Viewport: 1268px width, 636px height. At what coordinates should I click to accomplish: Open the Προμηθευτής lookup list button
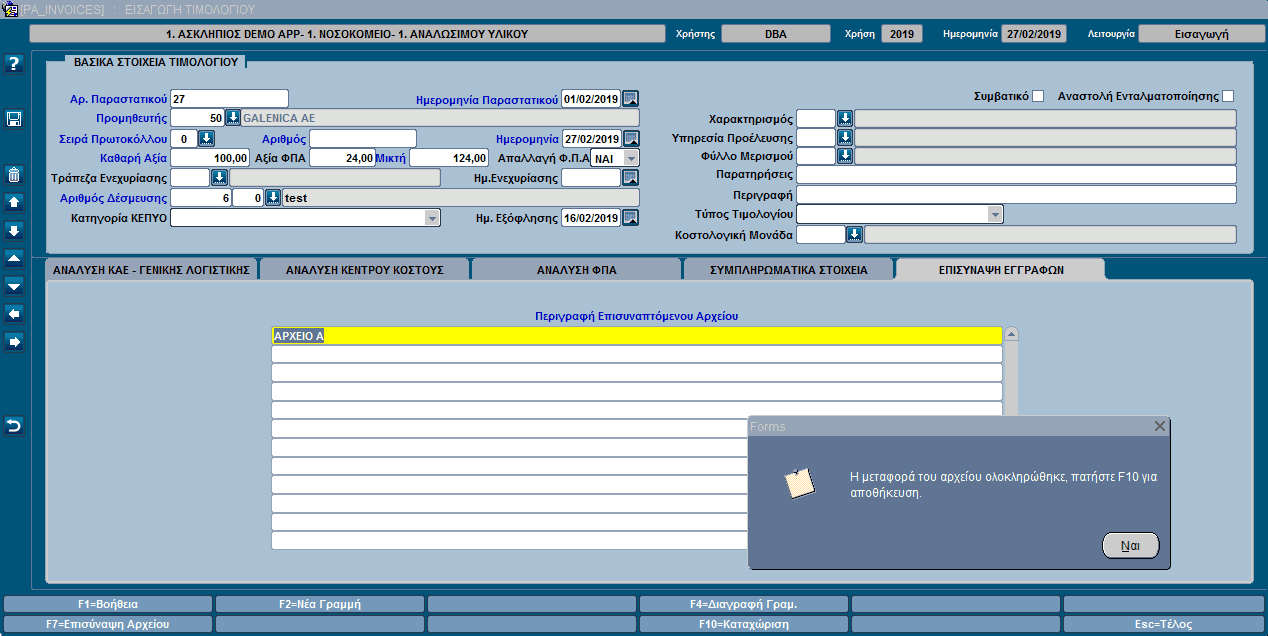point(233,118)
